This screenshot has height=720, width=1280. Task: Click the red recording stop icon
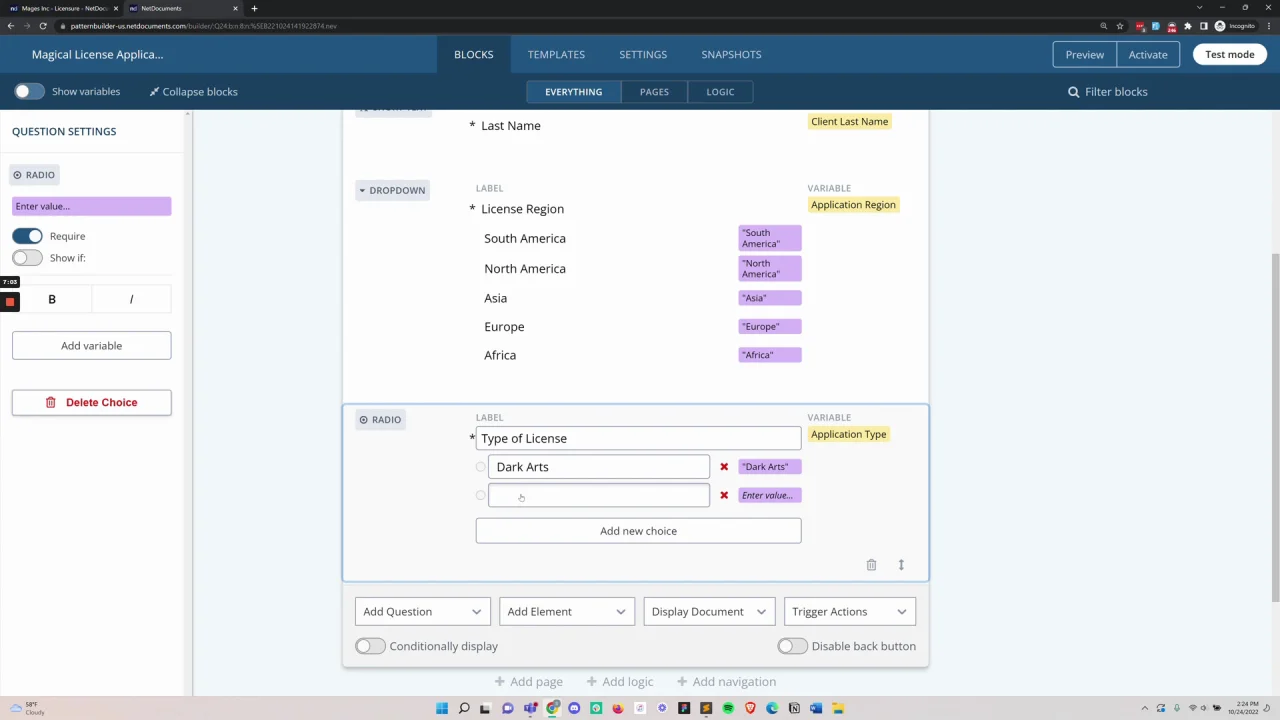pyautogui.click(x=10, y=301)
